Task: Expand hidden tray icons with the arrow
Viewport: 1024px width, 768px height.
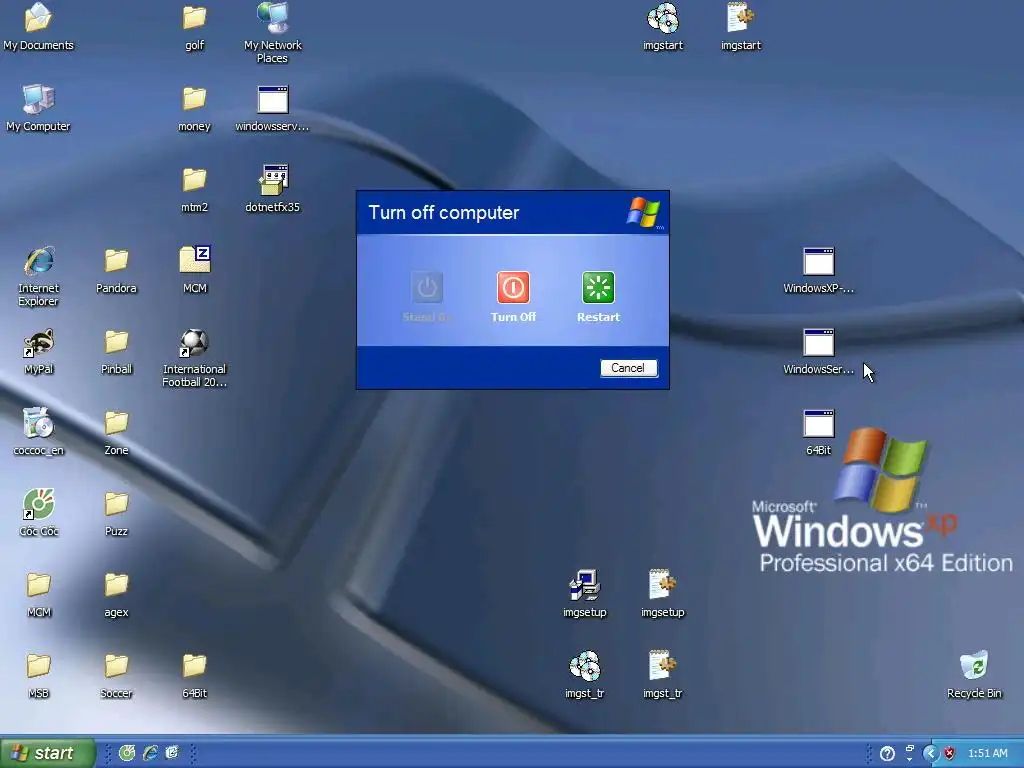Action: pyautogui.click(x=930, y=754)
